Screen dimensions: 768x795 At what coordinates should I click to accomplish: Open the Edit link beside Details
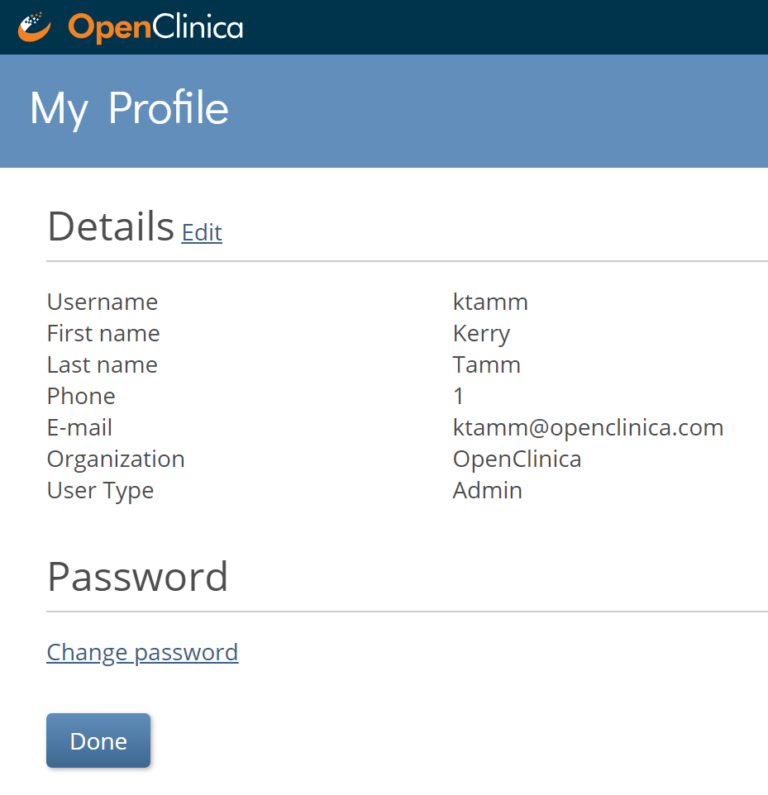[201, 233]
